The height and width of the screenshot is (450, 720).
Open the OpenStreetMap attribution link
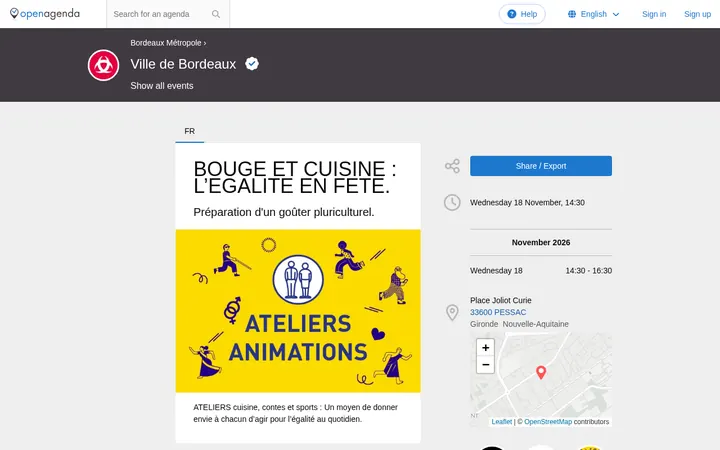(x=548, y=422)
